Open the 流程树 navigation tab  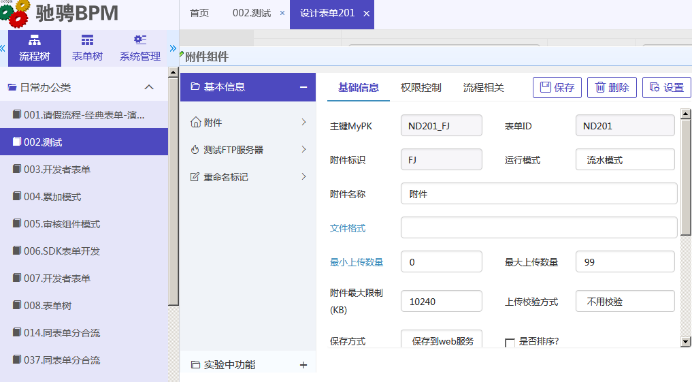coord(34,49)
